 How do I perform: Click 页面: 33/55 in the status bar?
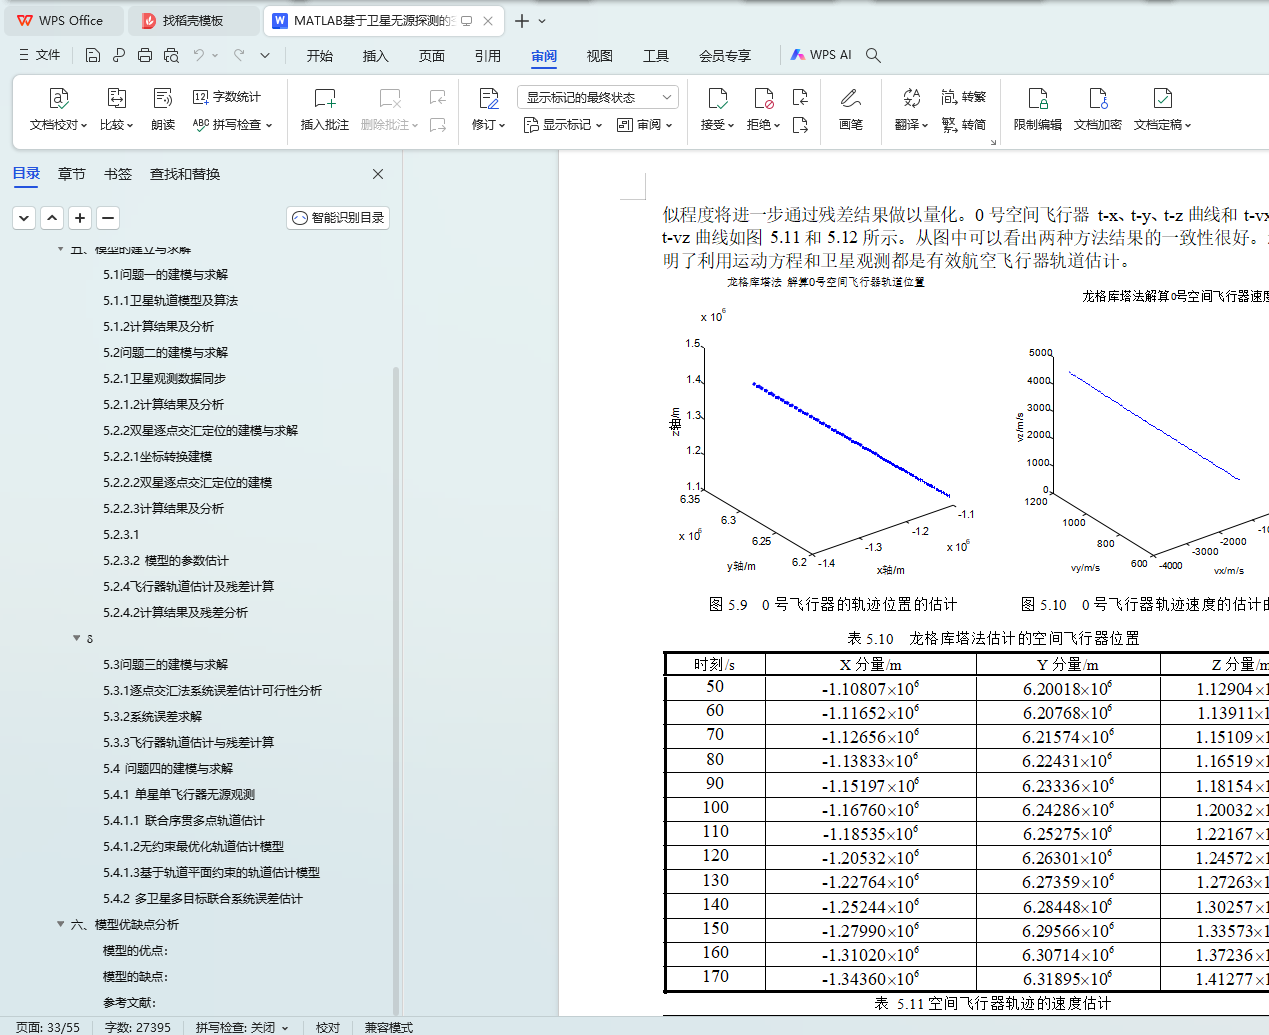(x=48, y=1027)
